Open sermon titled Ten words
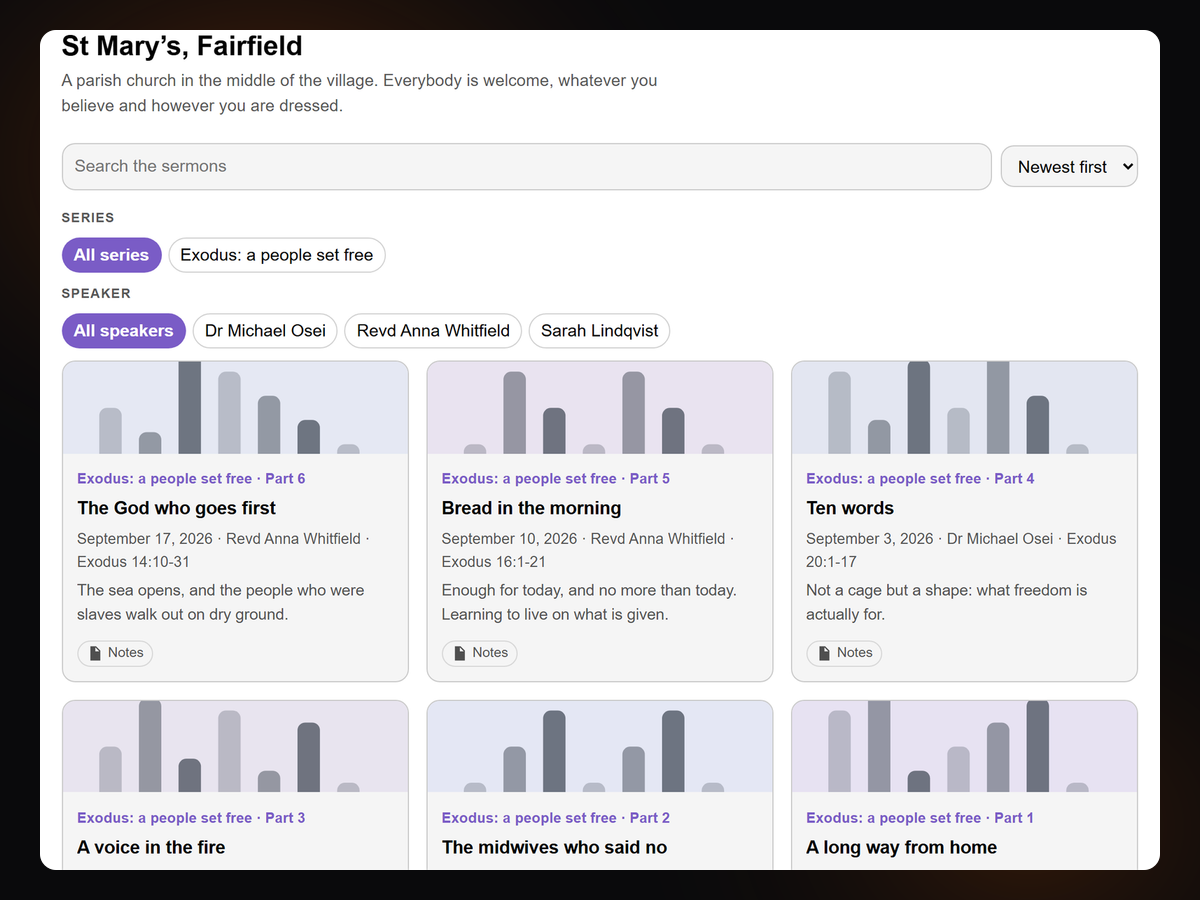 850,508
